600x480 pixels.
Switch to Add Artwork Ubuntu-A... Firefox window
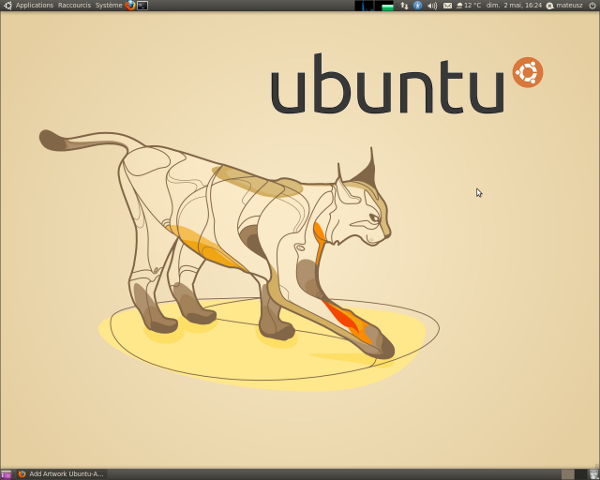pyautogui.click(x=61, y=474)
